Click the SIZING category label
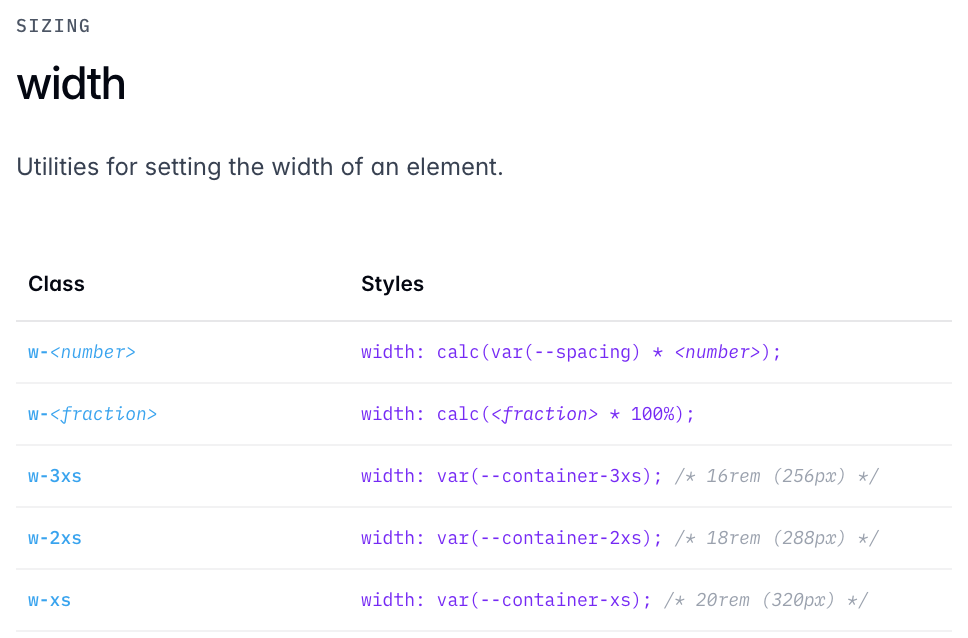 [53, 26]
